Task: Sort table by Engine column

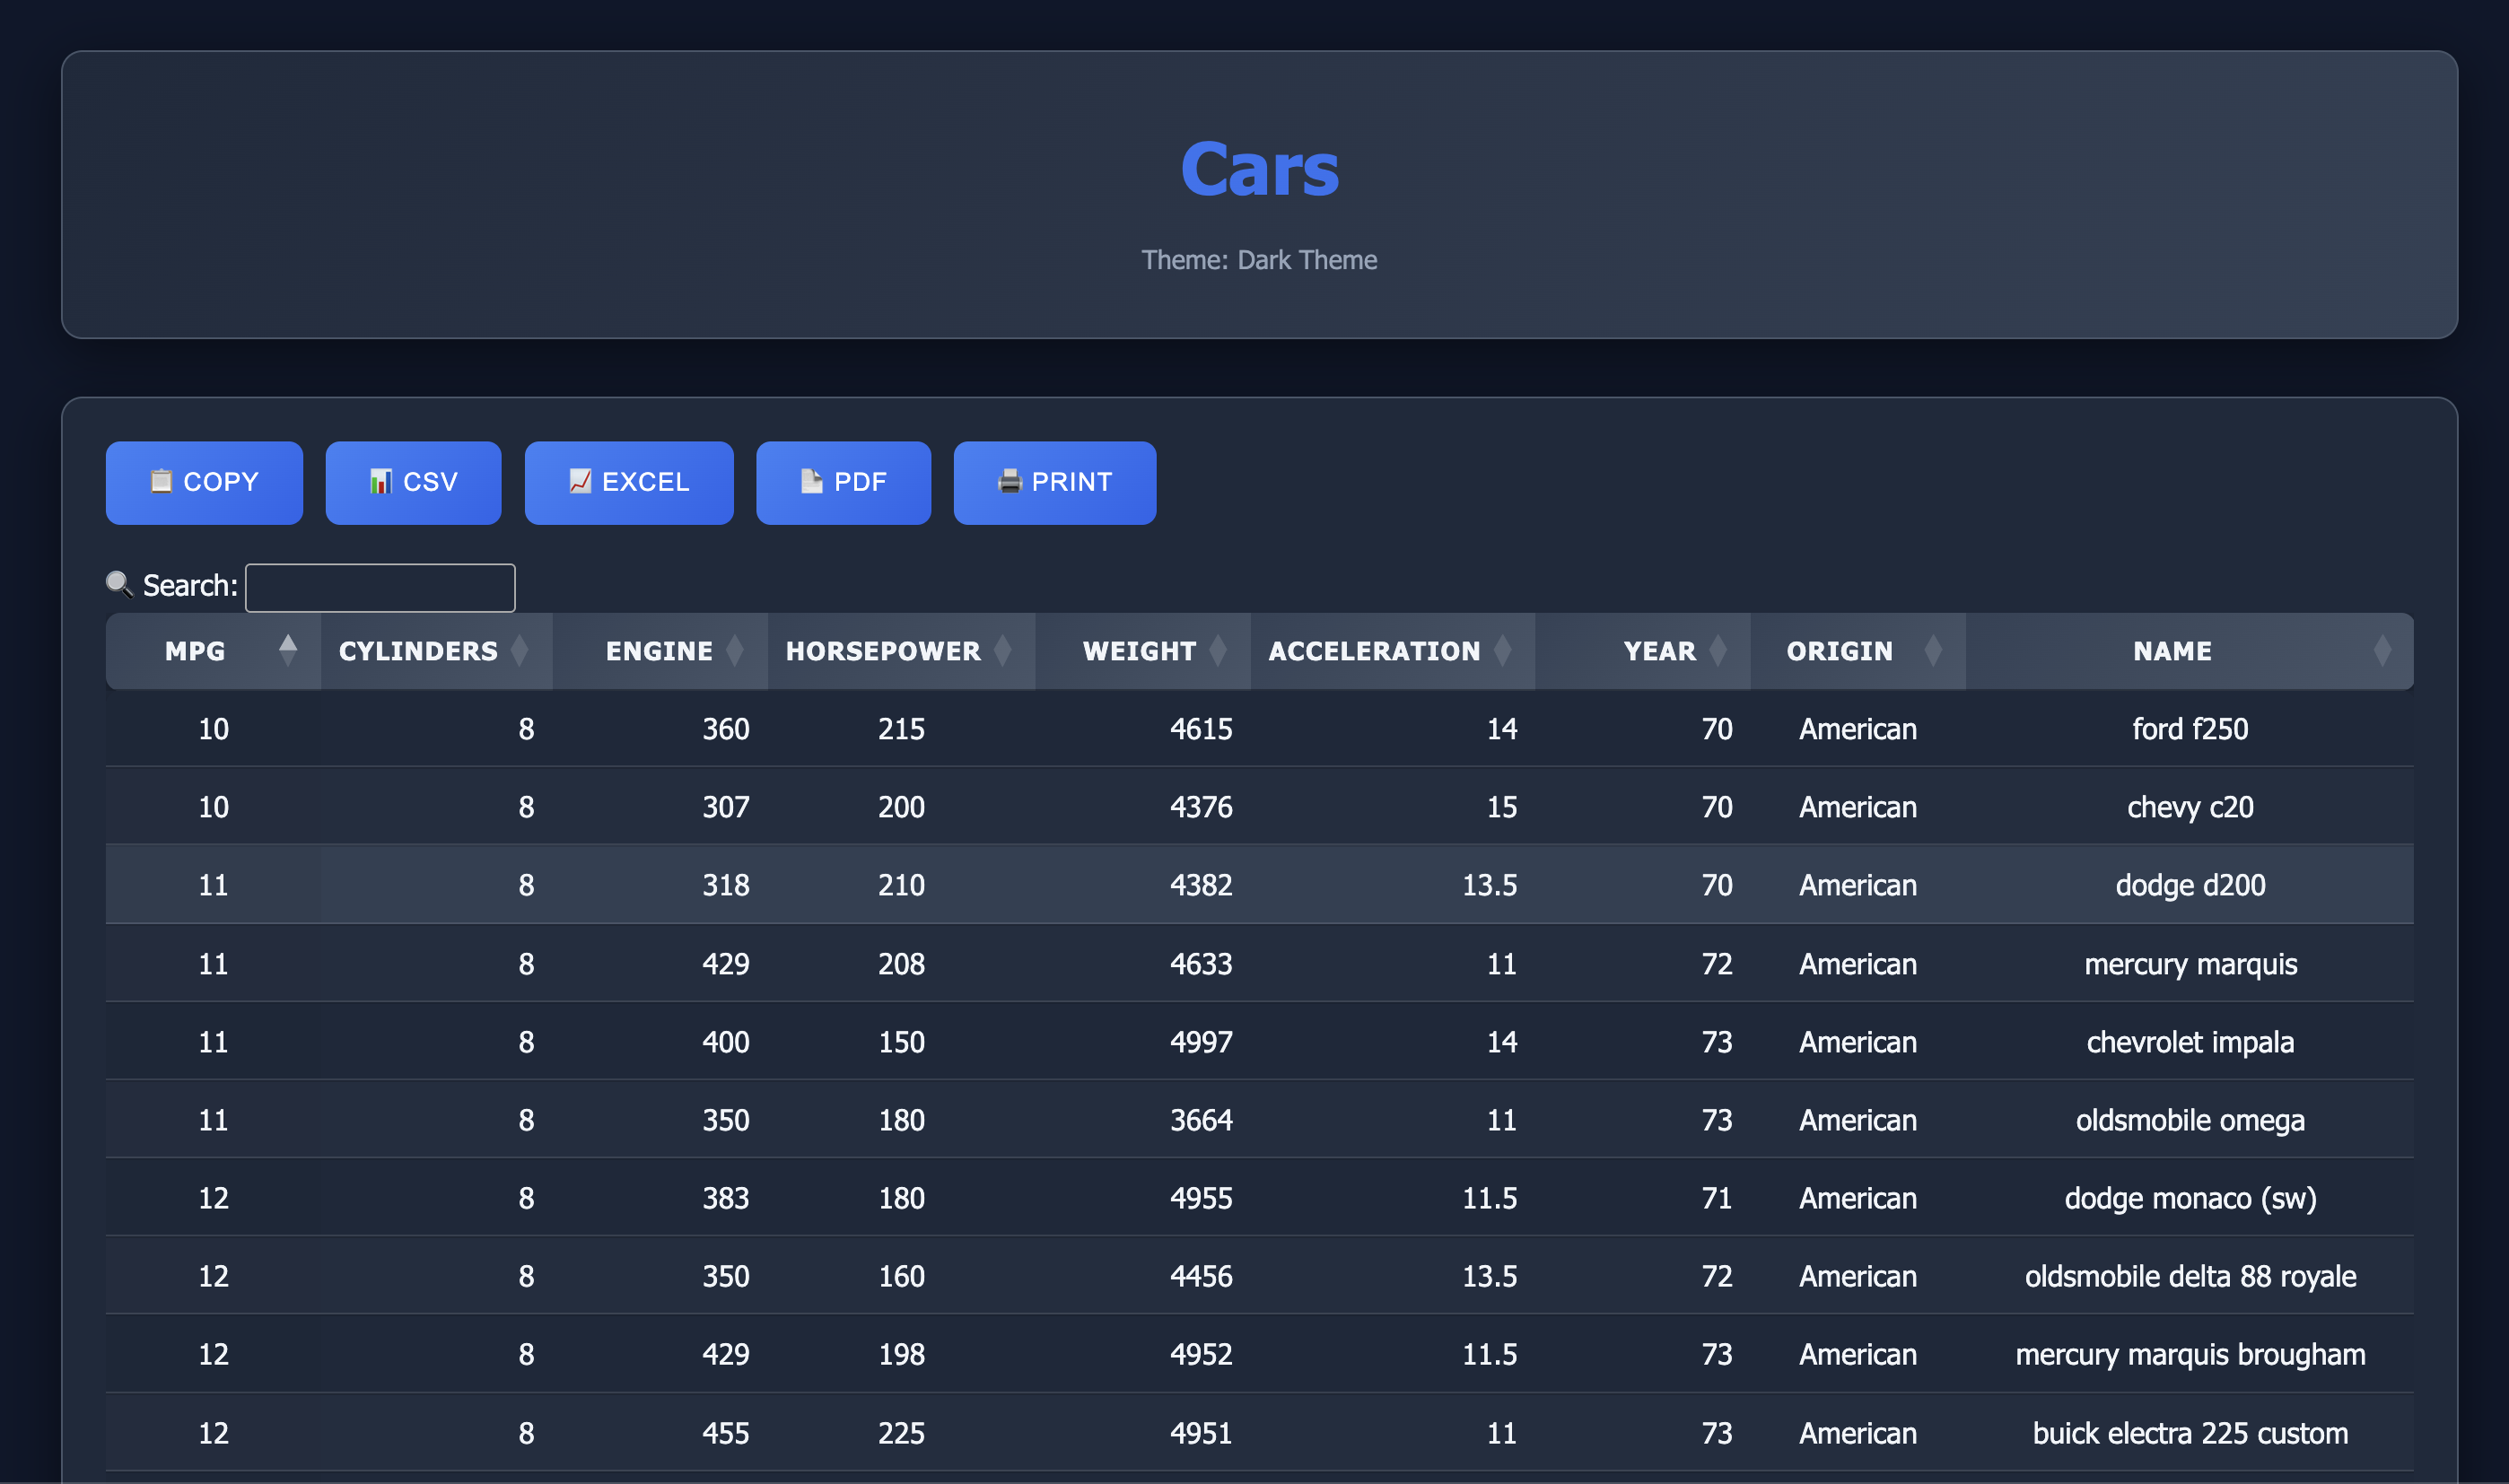Action: [659, 650]
